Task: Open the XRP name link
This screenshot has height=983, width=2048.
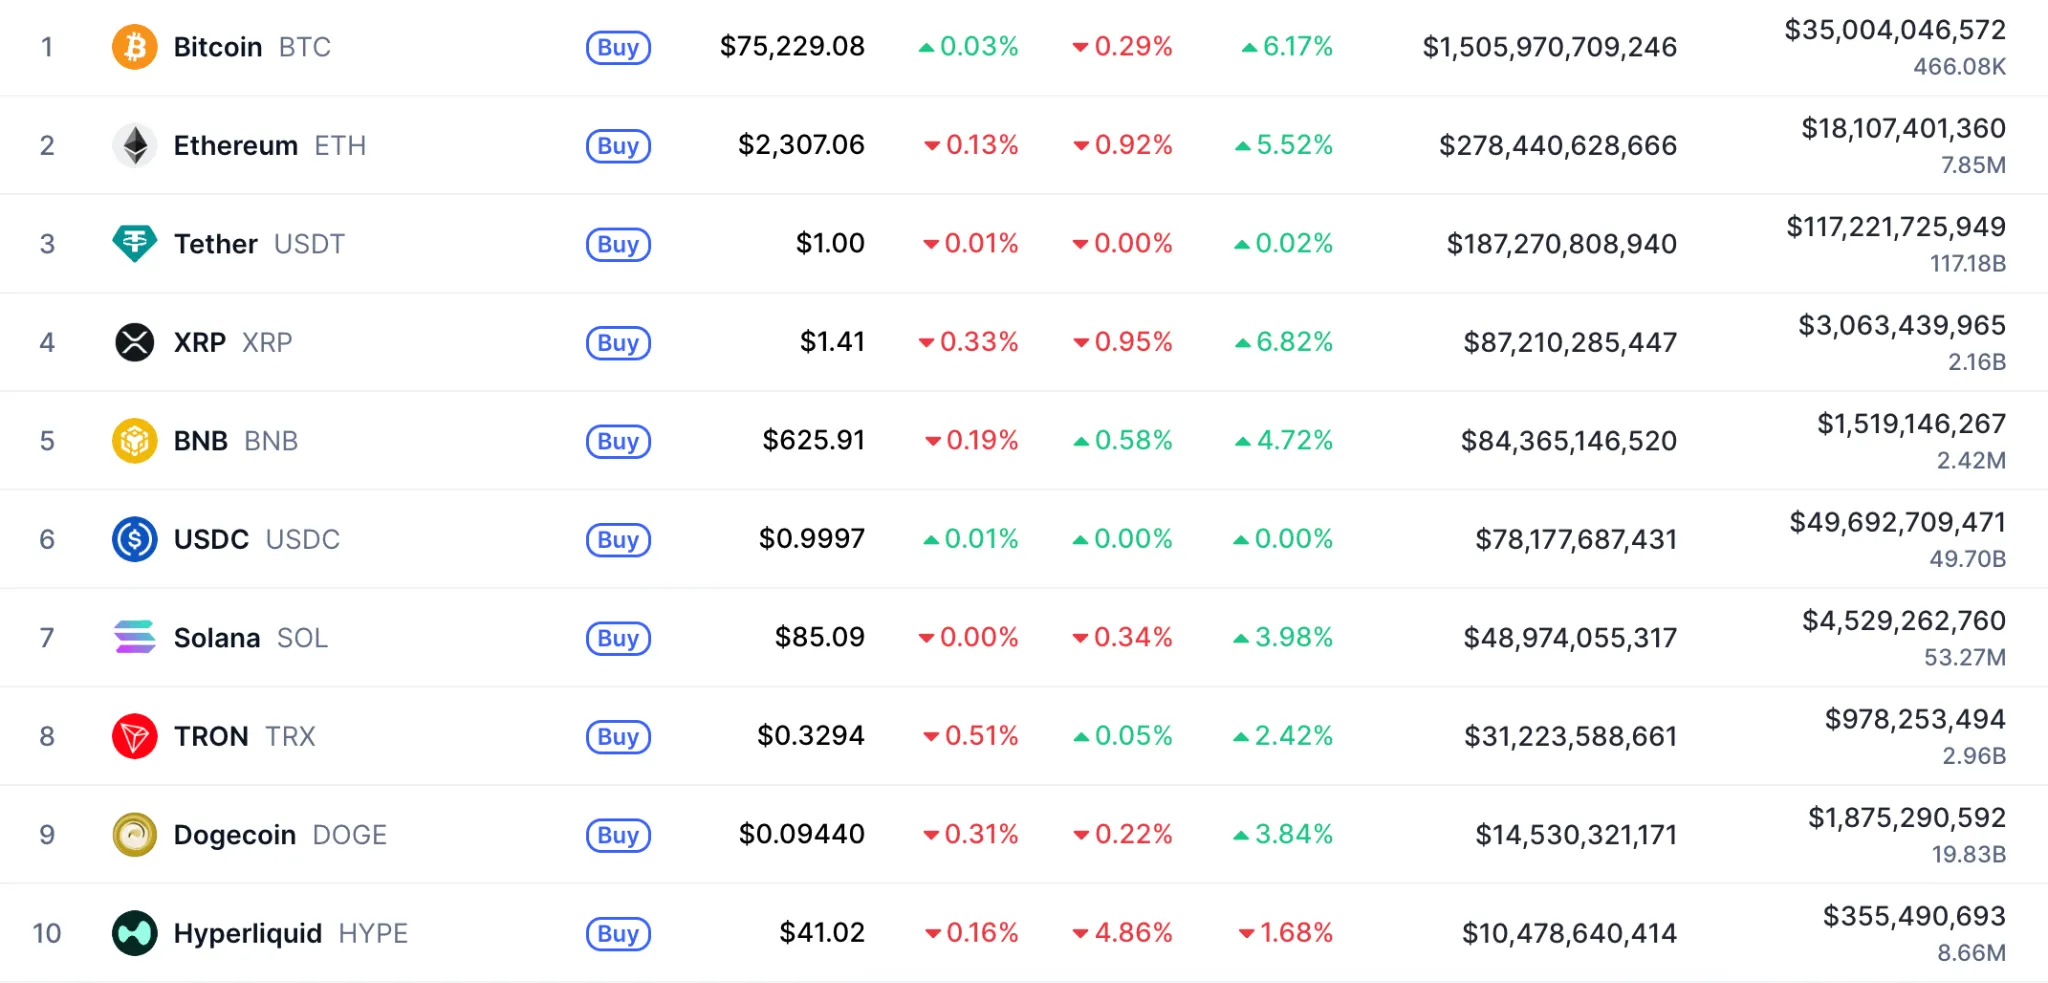Action: point(199,342)
